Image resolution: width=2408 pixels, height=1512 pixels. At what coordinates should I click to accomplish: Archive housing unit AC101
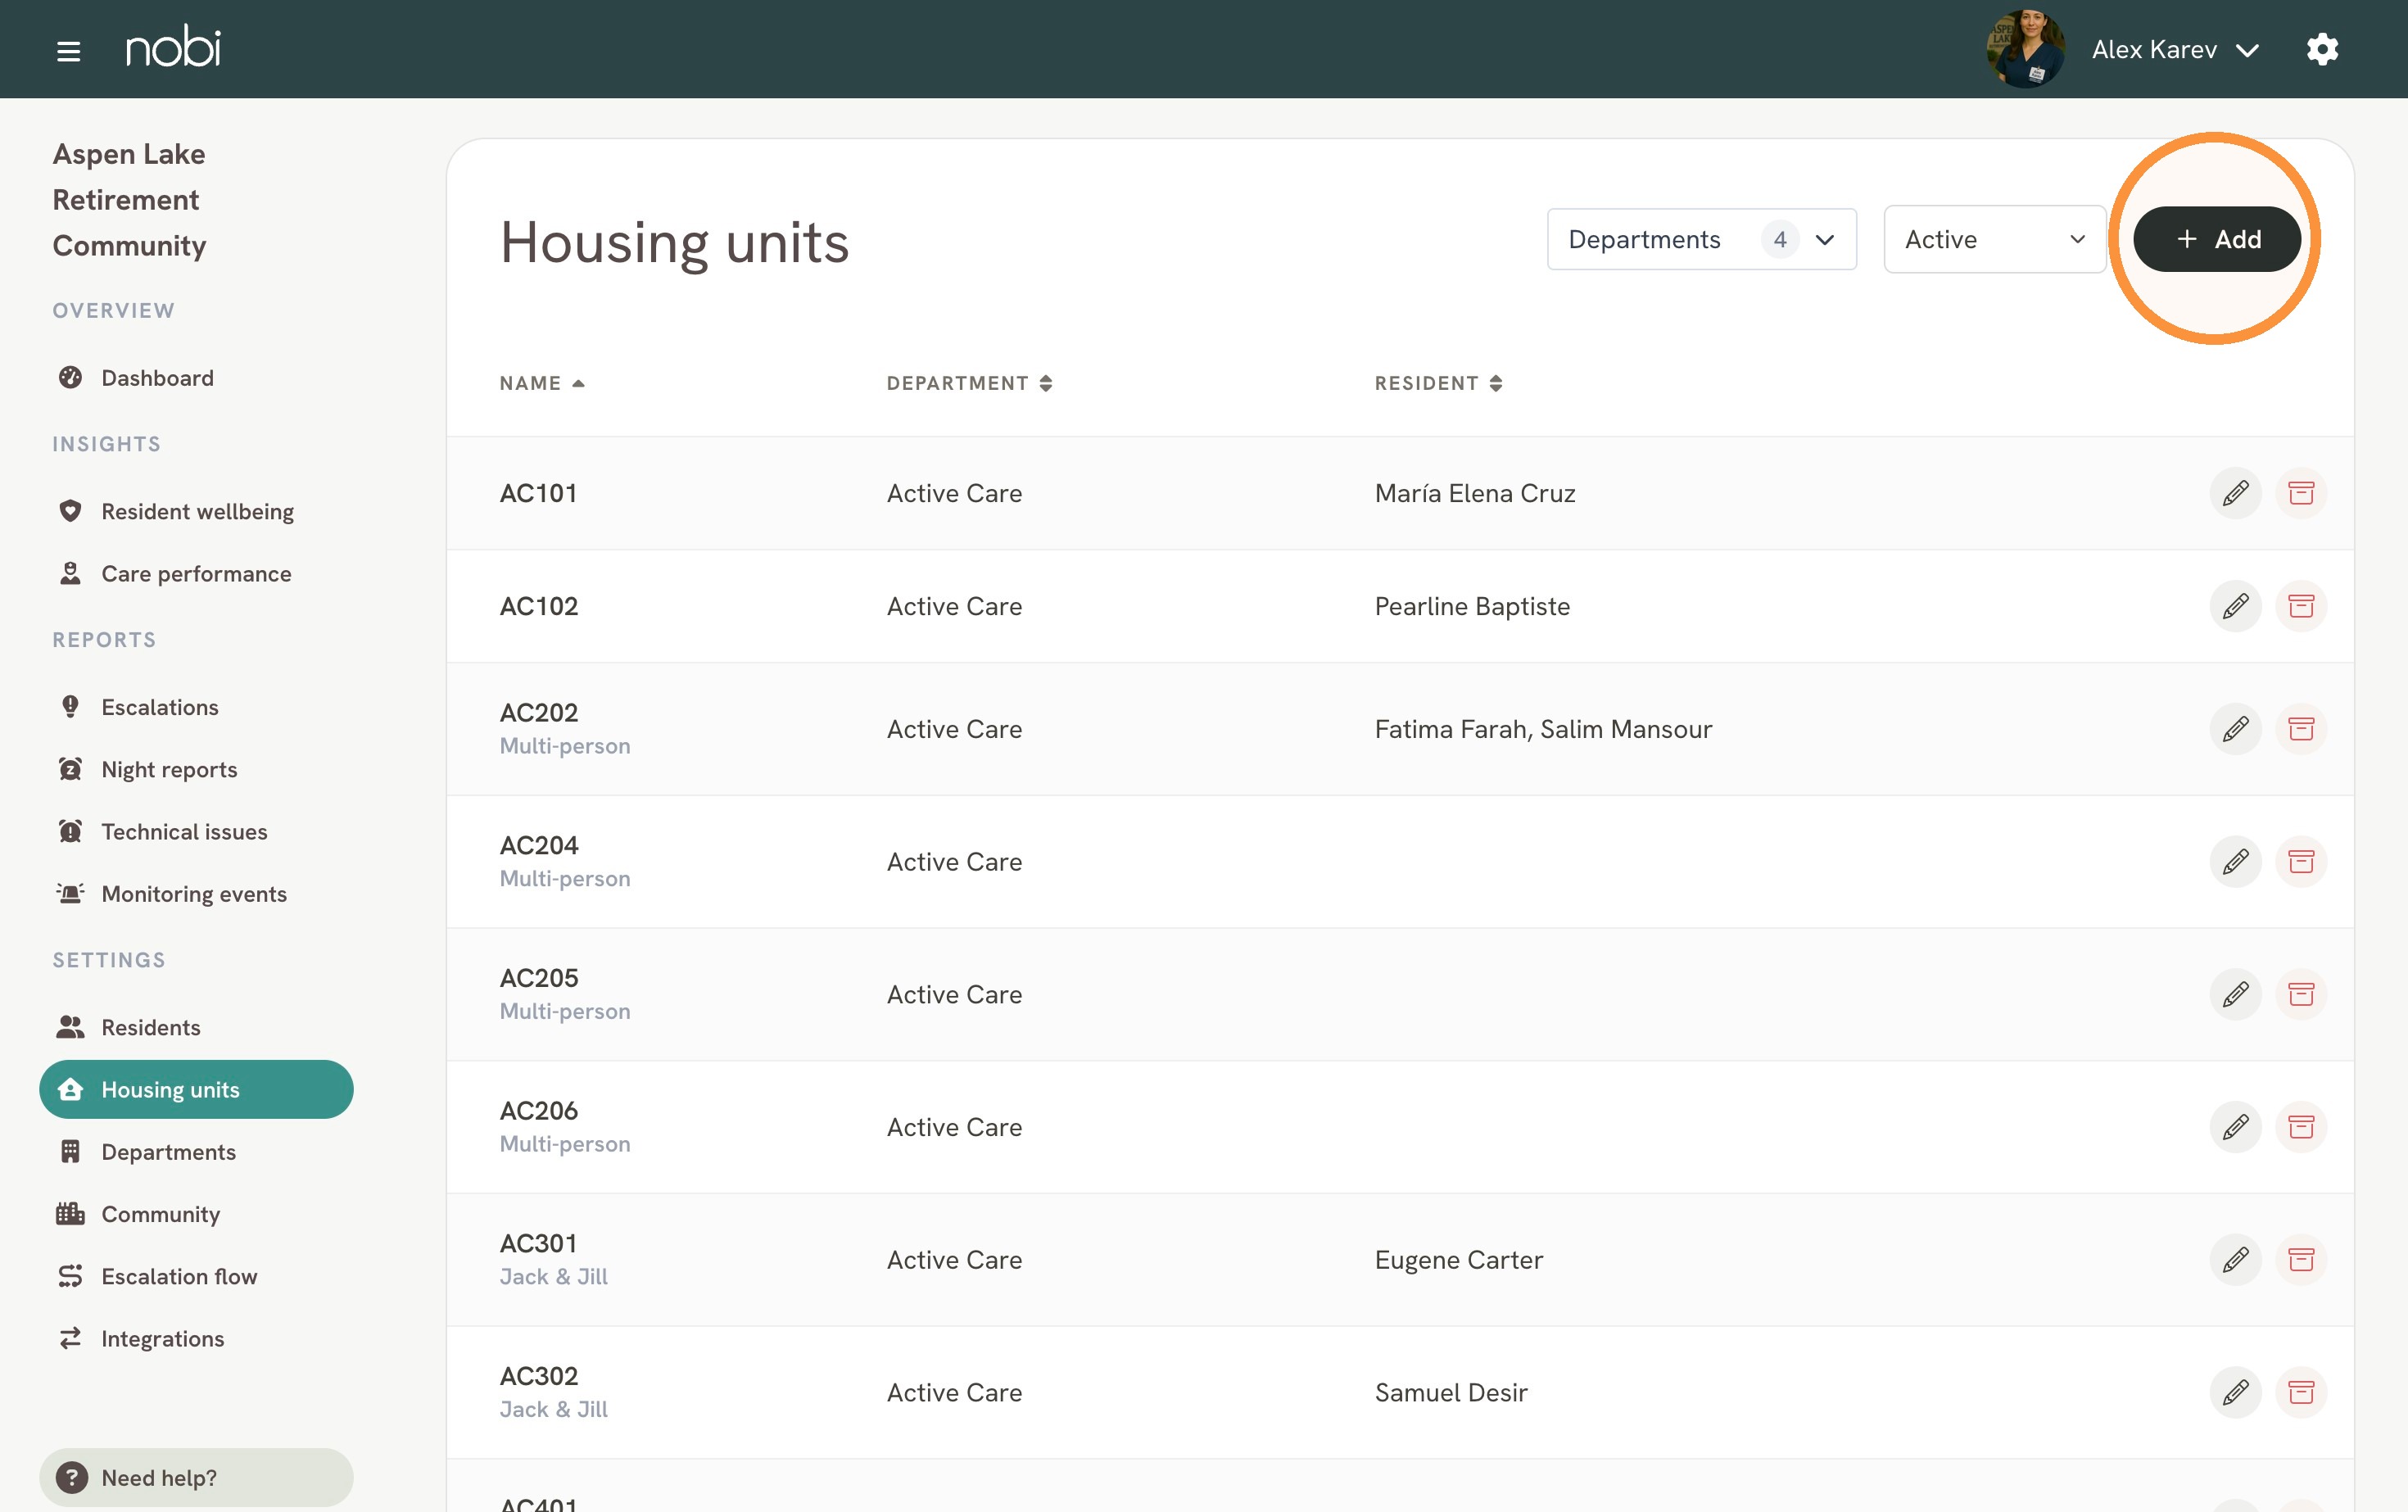pos(2301,493)
